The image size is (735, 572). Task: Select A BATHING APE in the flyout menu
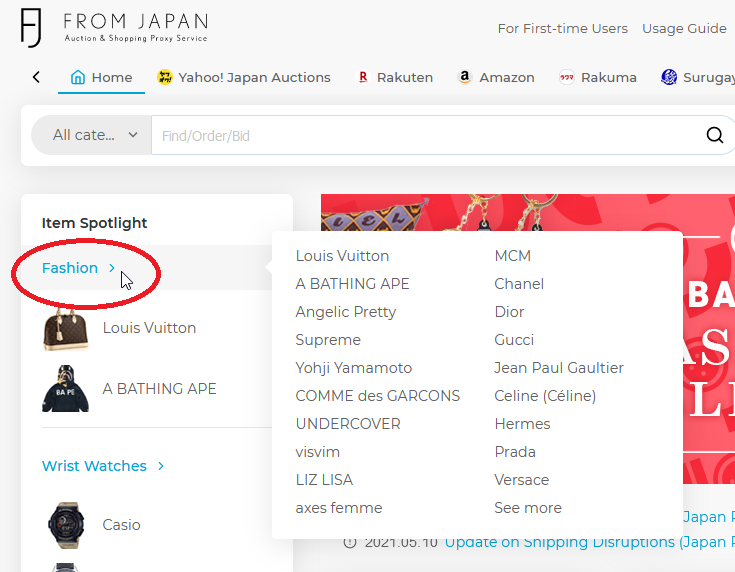pos(352,284)
